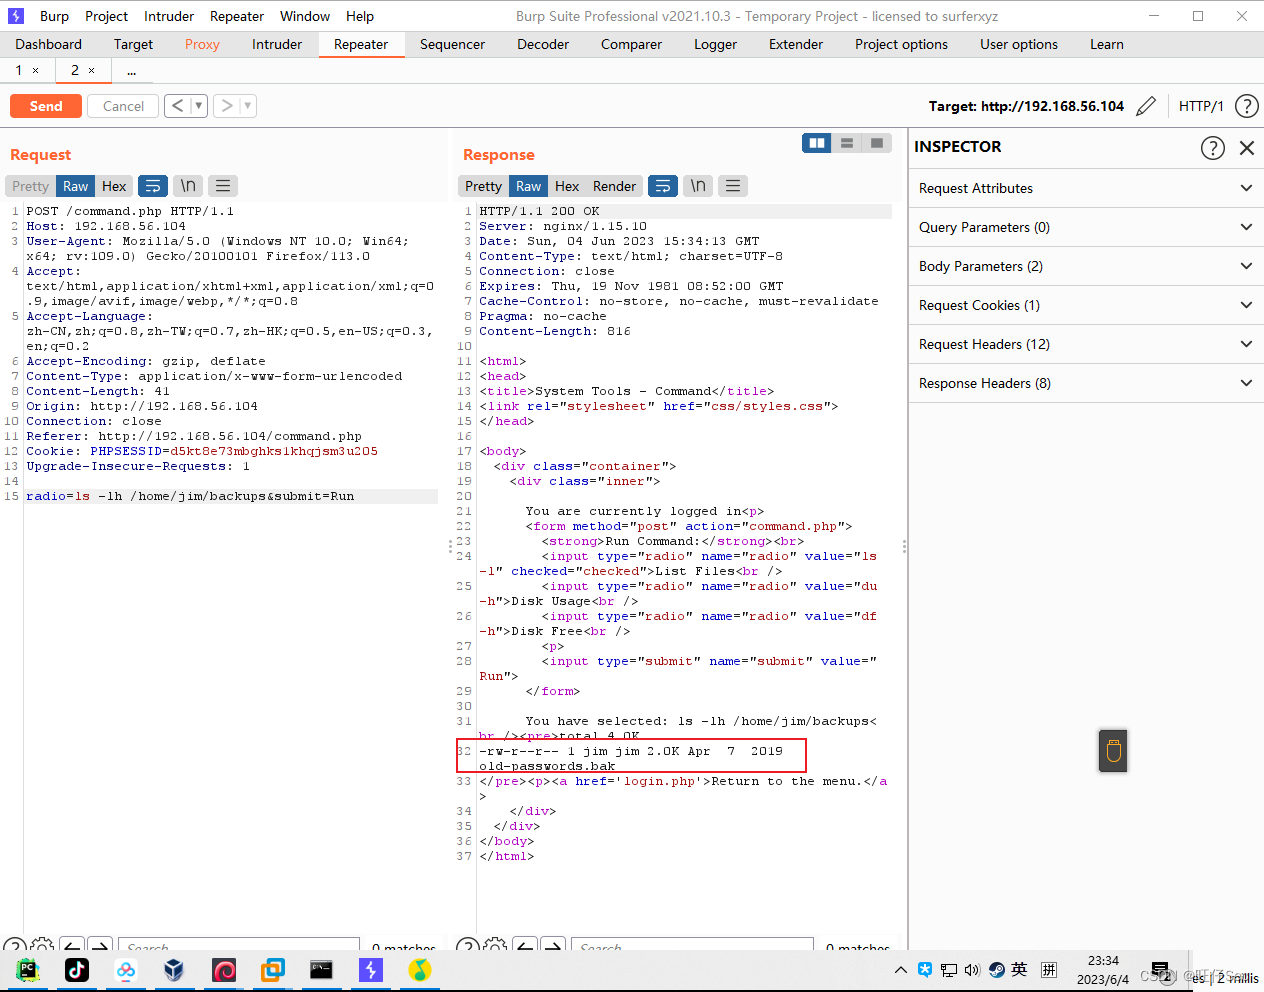
Task: Add new Repeater tab with ellipsis
Action: (x=131, y=70)
